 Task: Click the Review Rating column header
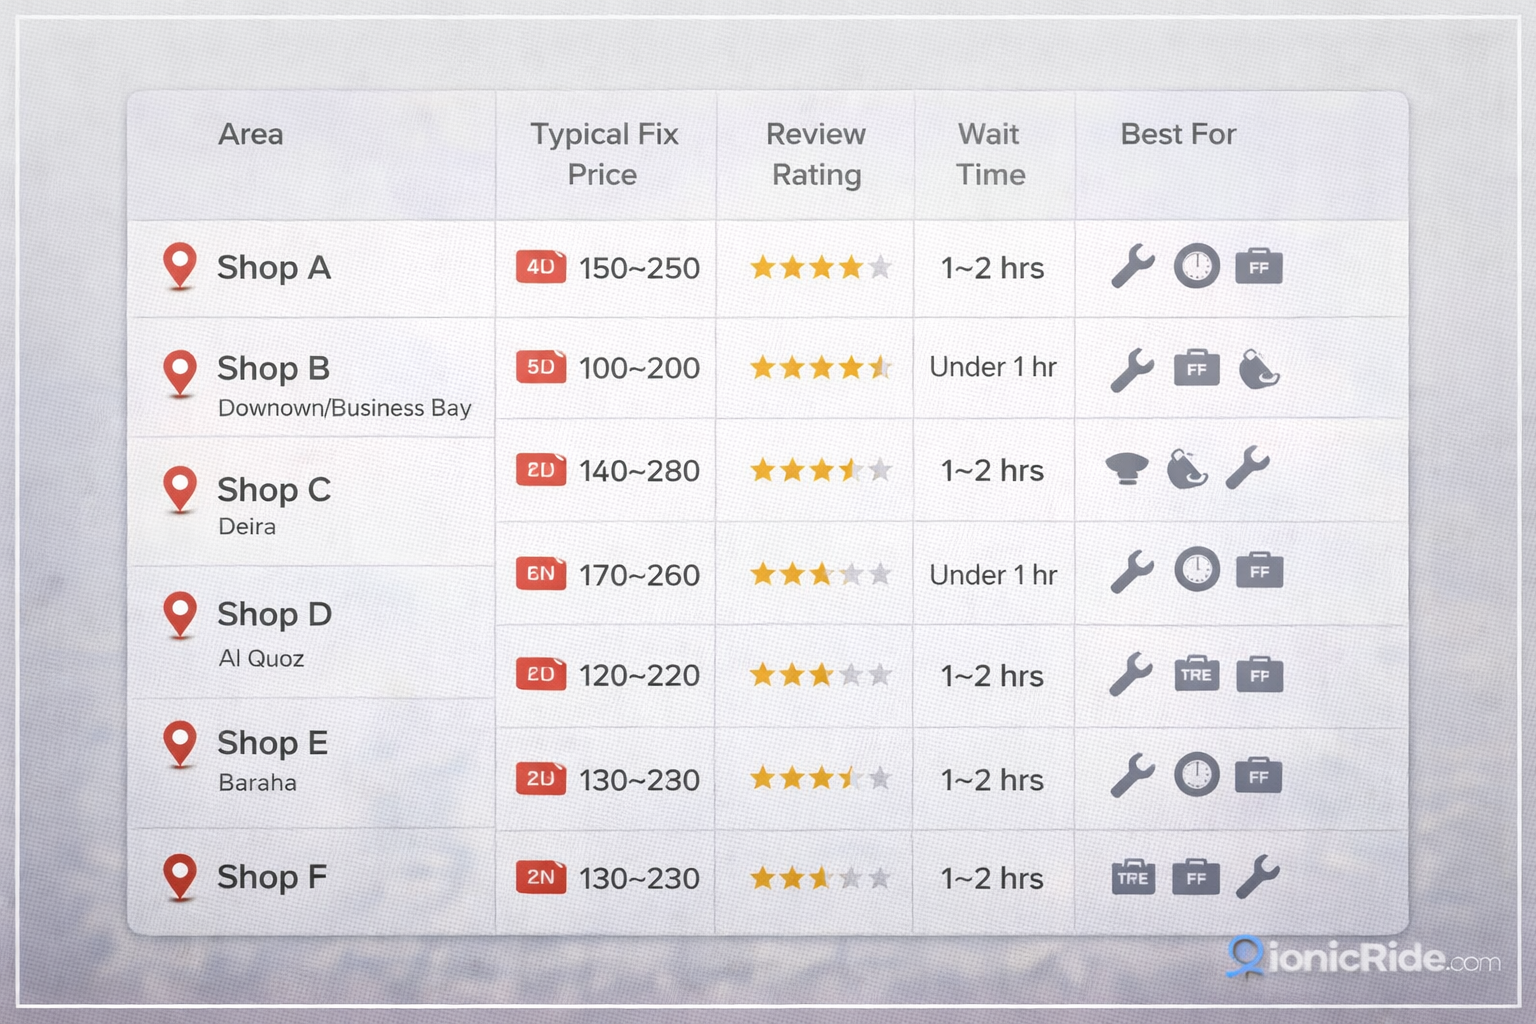pyautogui.click(x=816, y=154)
